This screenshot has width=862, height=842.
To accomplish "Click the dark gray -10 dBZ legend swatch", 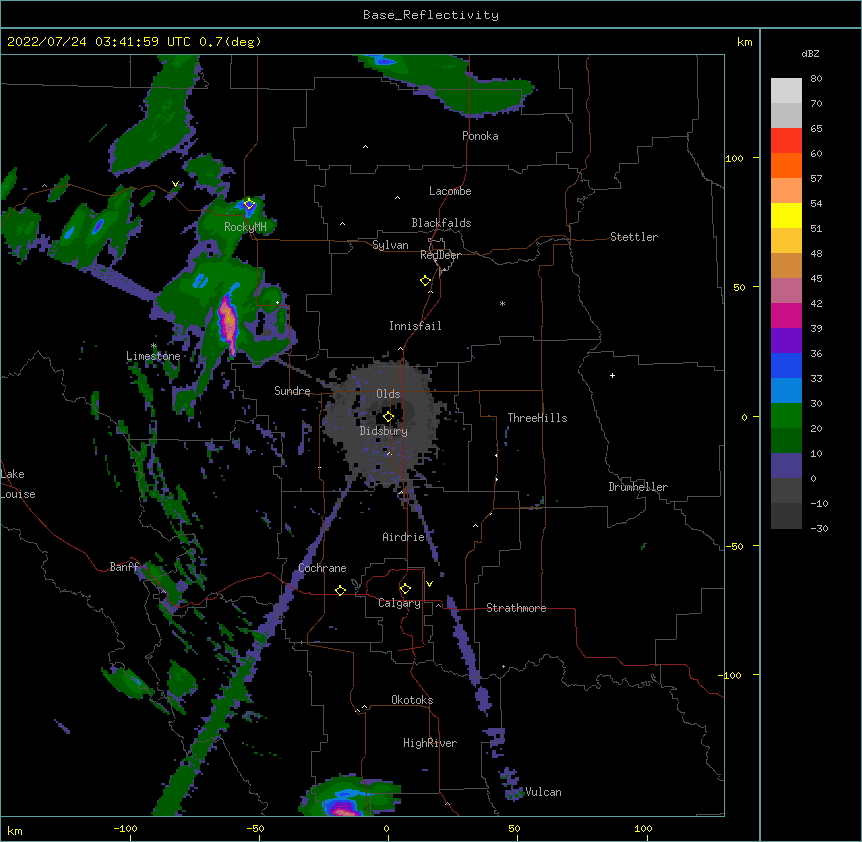I will 786,516.
